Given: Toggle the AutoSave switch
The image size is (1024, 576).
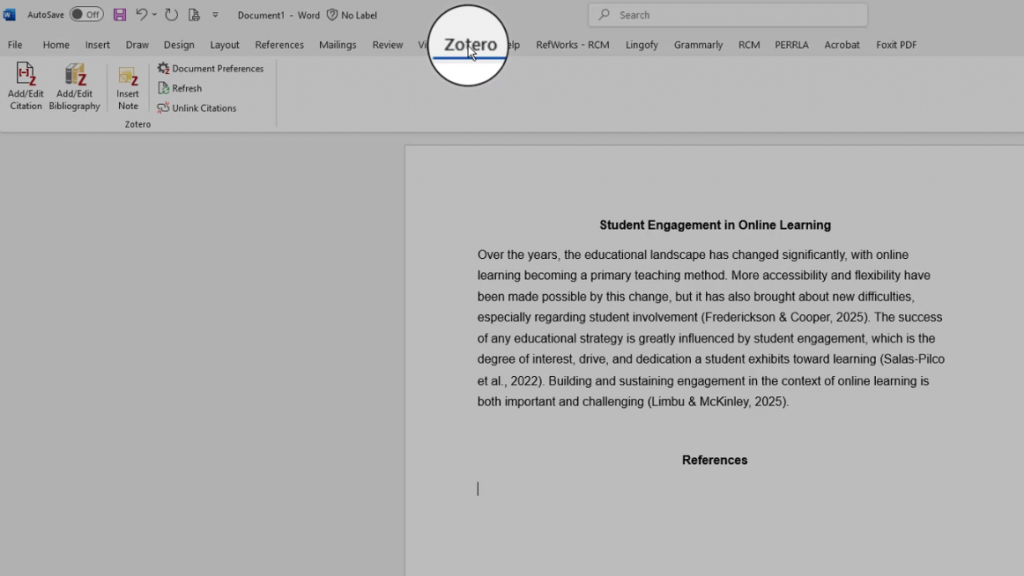Looking at the screenshot, I should (86, 15).
